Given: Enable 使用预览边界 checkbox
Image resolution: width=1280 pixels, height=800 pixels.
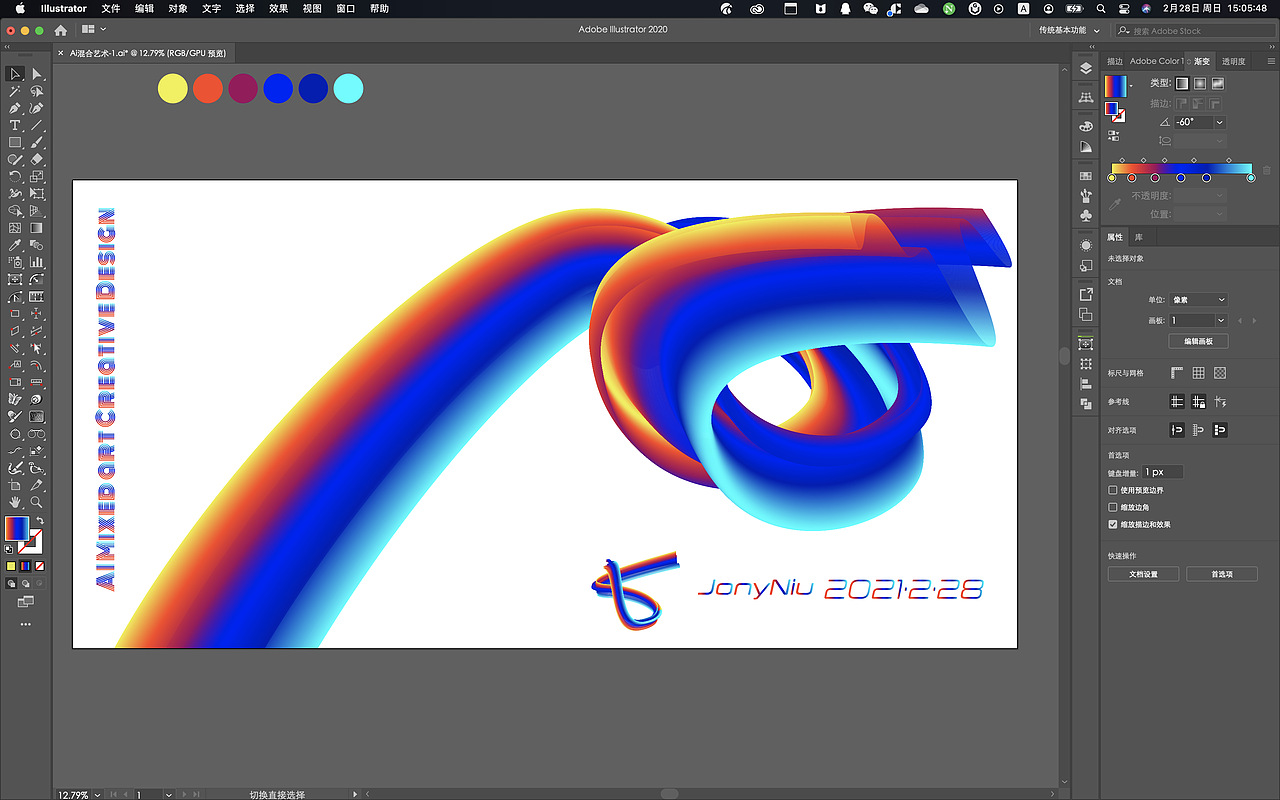Looking at the screenshot, I should pos(1113,490).
